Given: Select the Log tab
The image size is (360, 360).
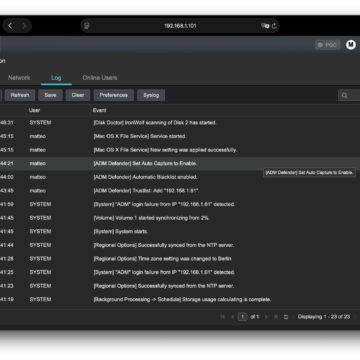Looking at the screenshot, I should [x=56, y=78].
